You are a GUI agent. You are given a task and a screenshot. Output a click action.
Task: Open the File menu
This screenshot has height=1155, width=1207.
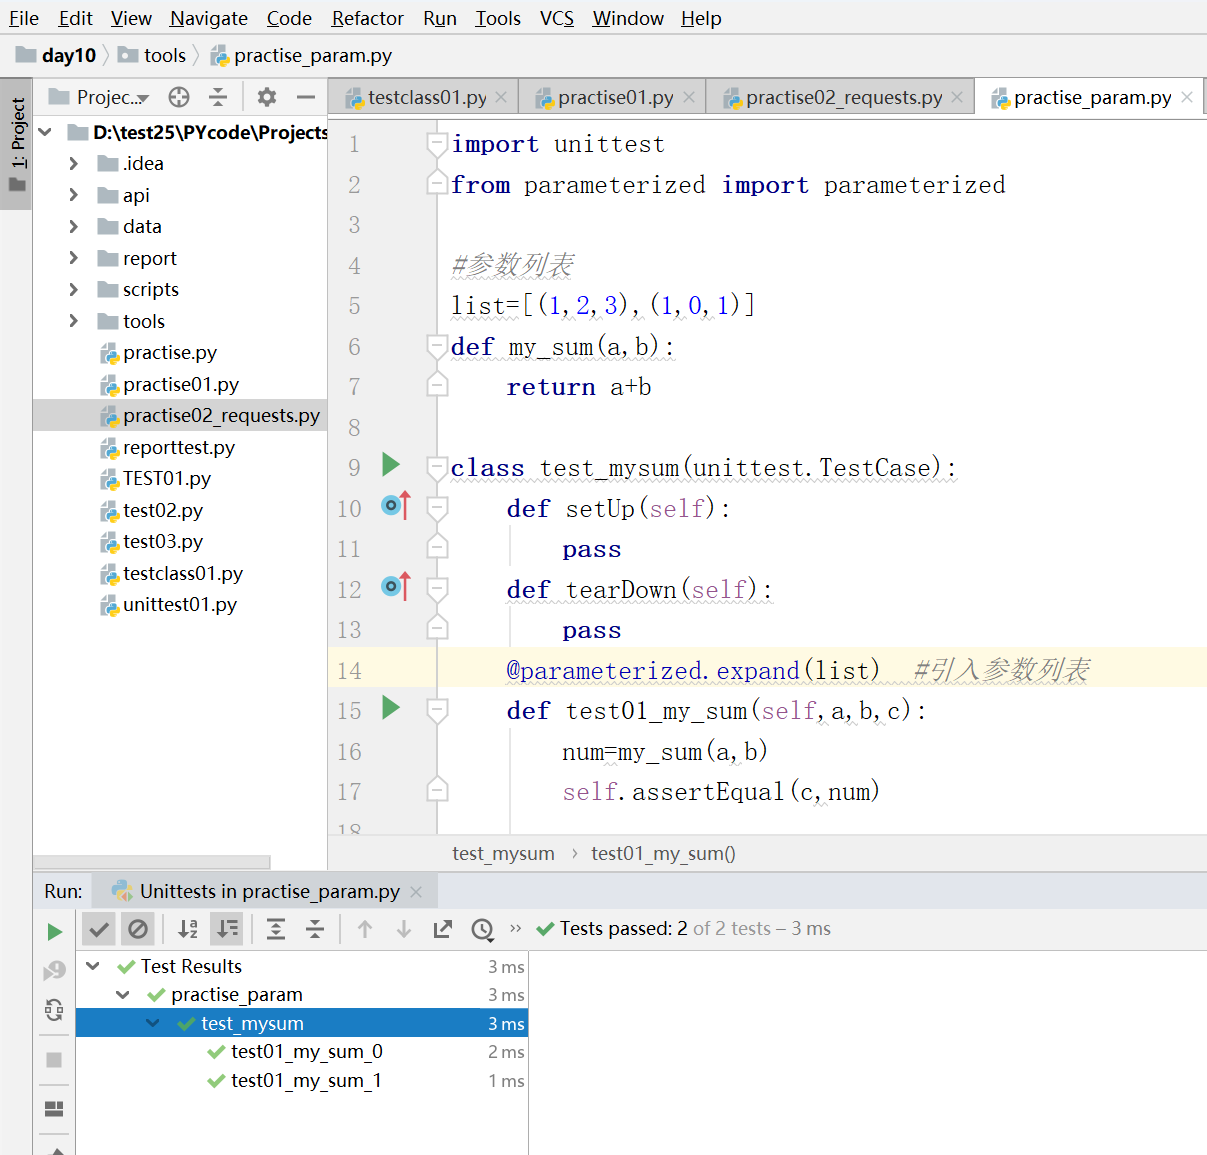24,18
